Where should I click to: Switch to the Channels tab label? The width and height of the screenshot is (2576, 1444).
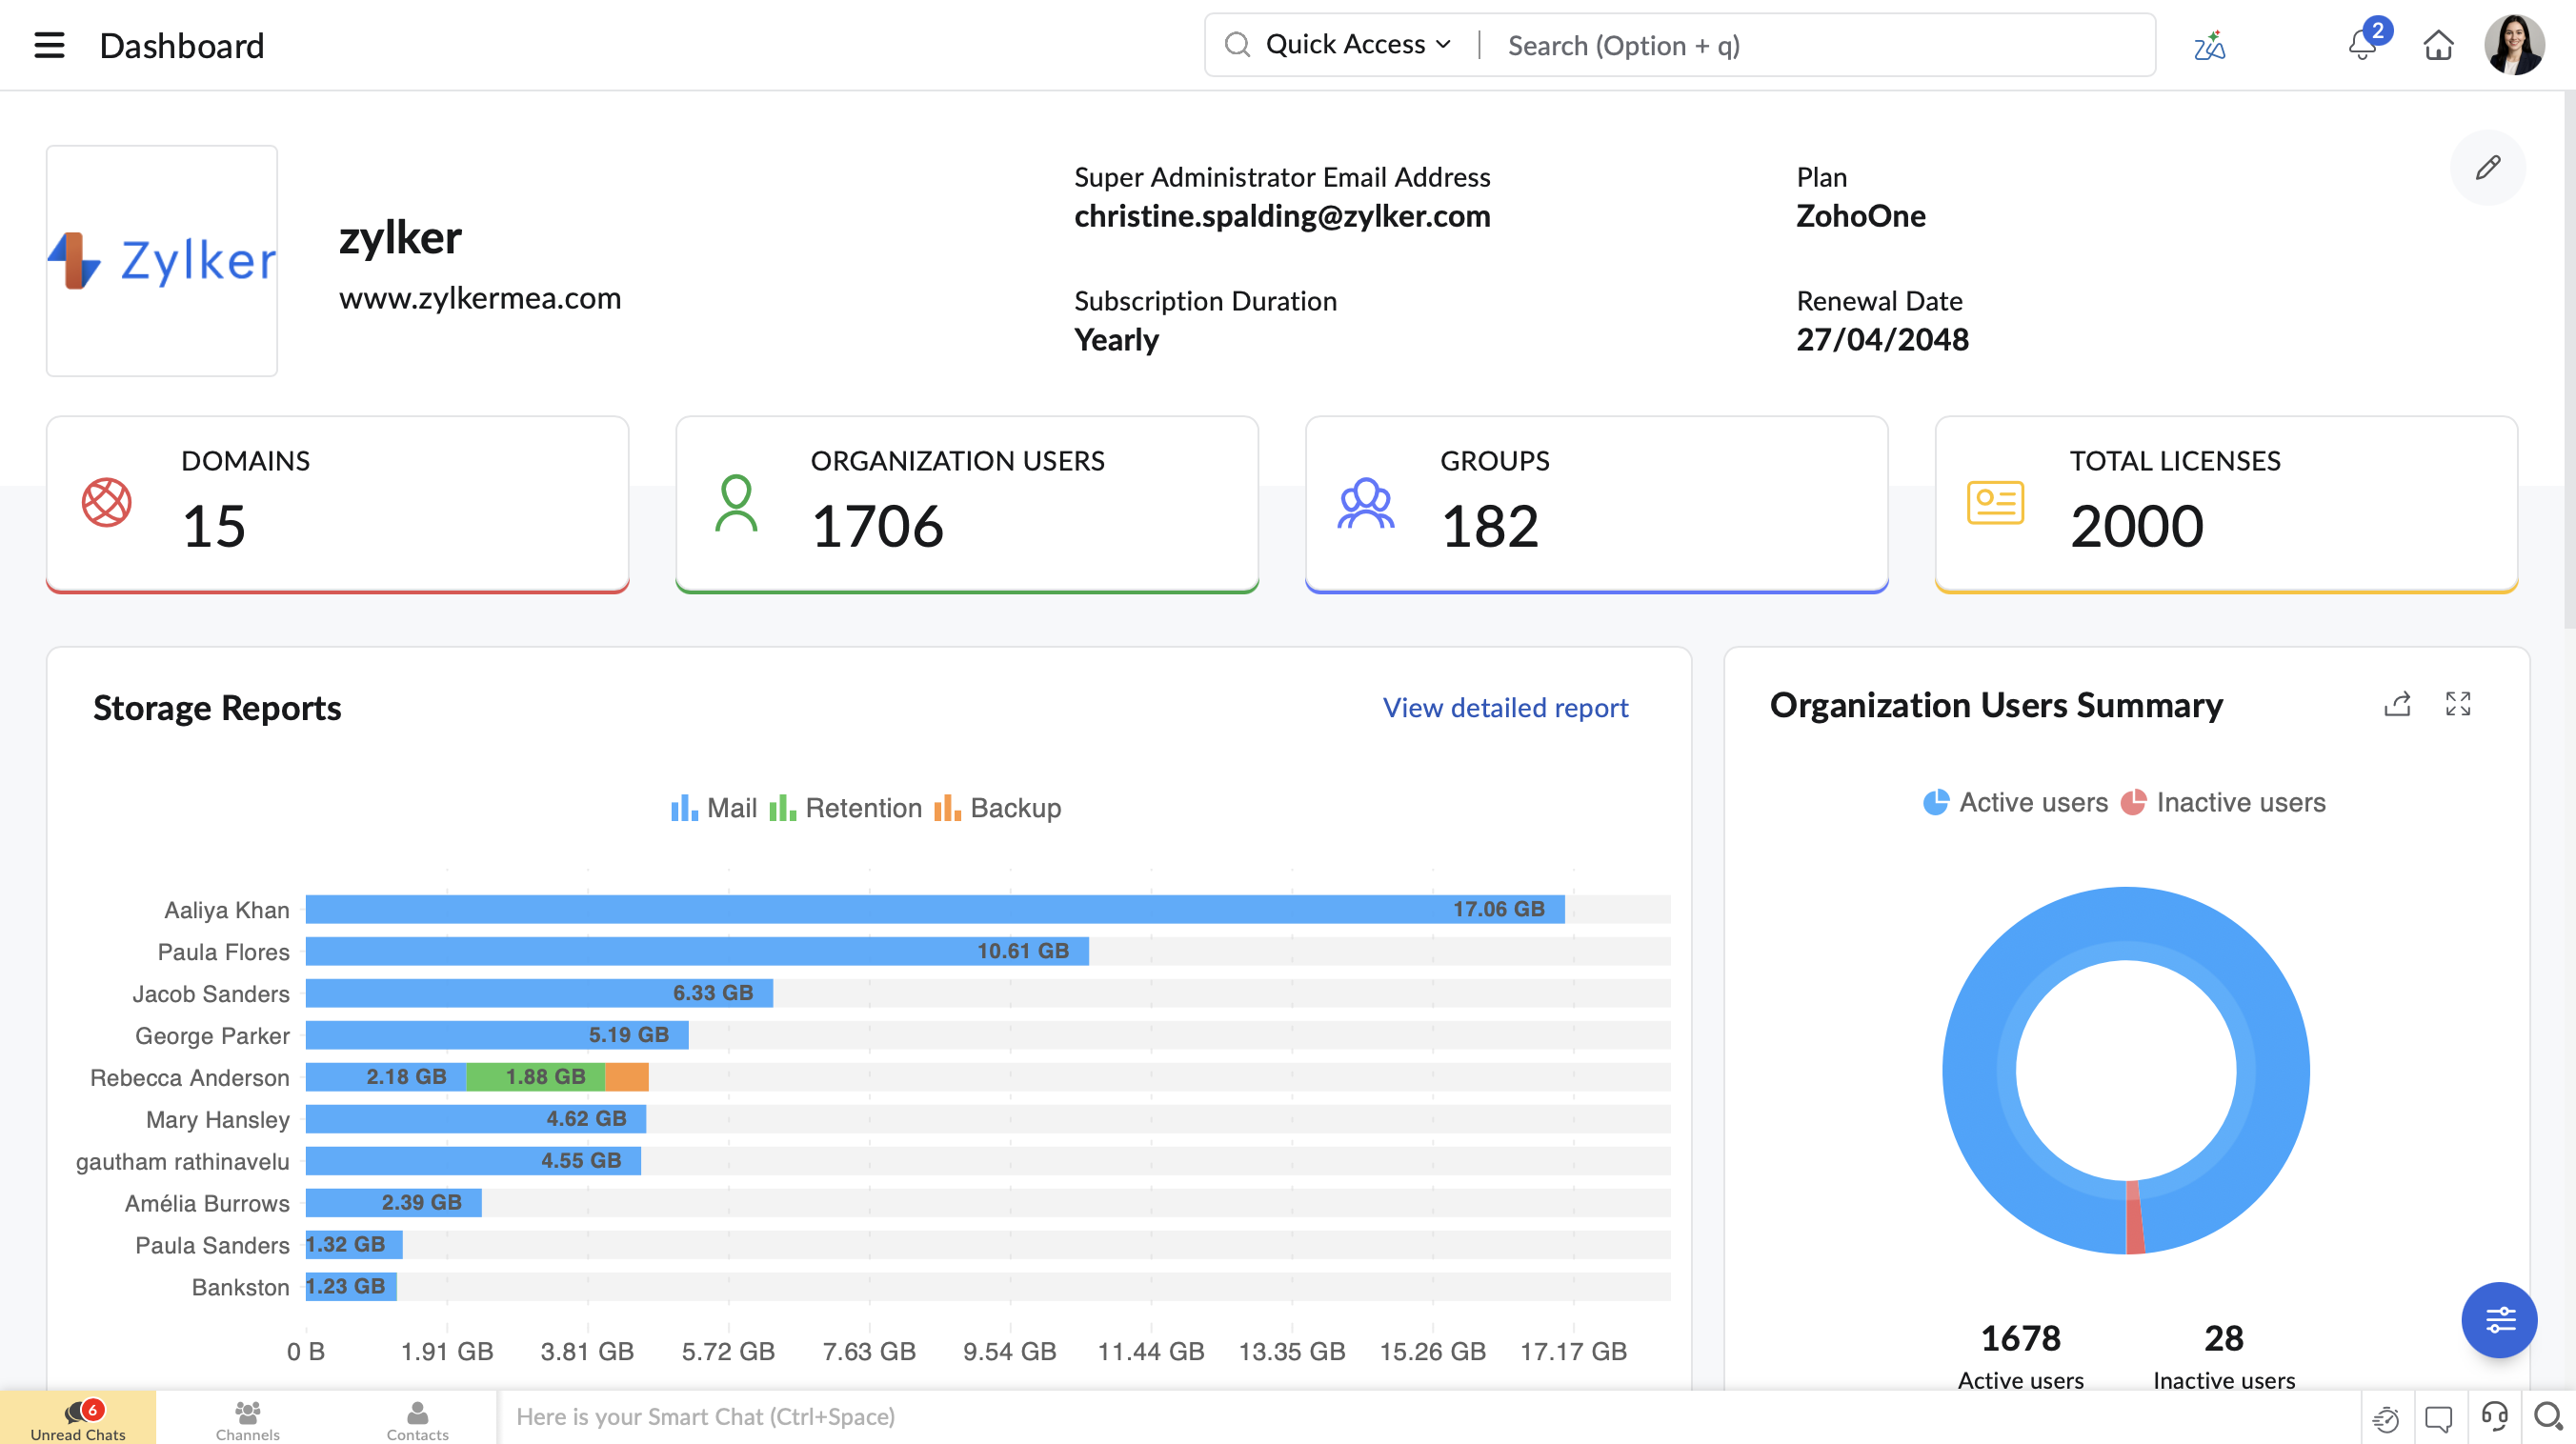pos(248,1434)
